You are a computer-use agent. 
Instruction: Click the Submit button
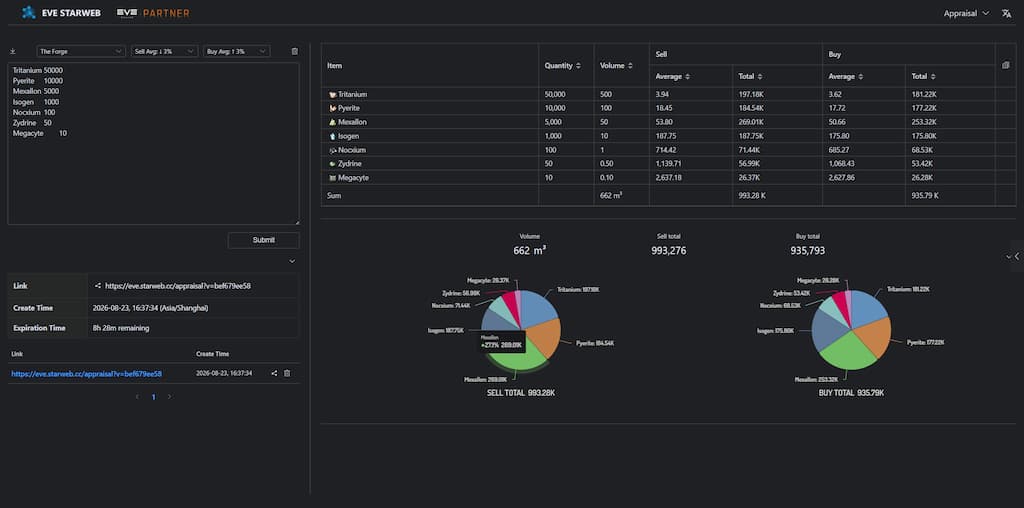tap(264, 240)
